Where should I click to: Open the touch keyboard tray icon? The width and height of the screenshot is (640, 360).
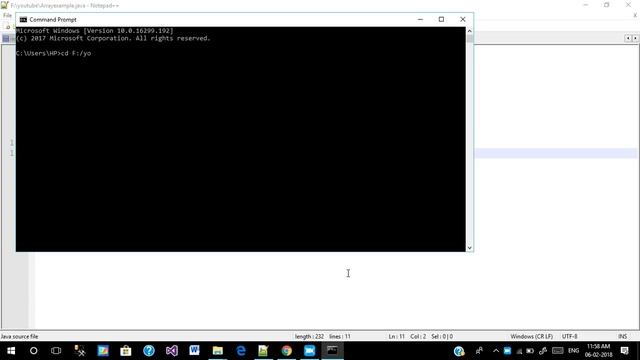pyautogui.click(x=558, y=351)
